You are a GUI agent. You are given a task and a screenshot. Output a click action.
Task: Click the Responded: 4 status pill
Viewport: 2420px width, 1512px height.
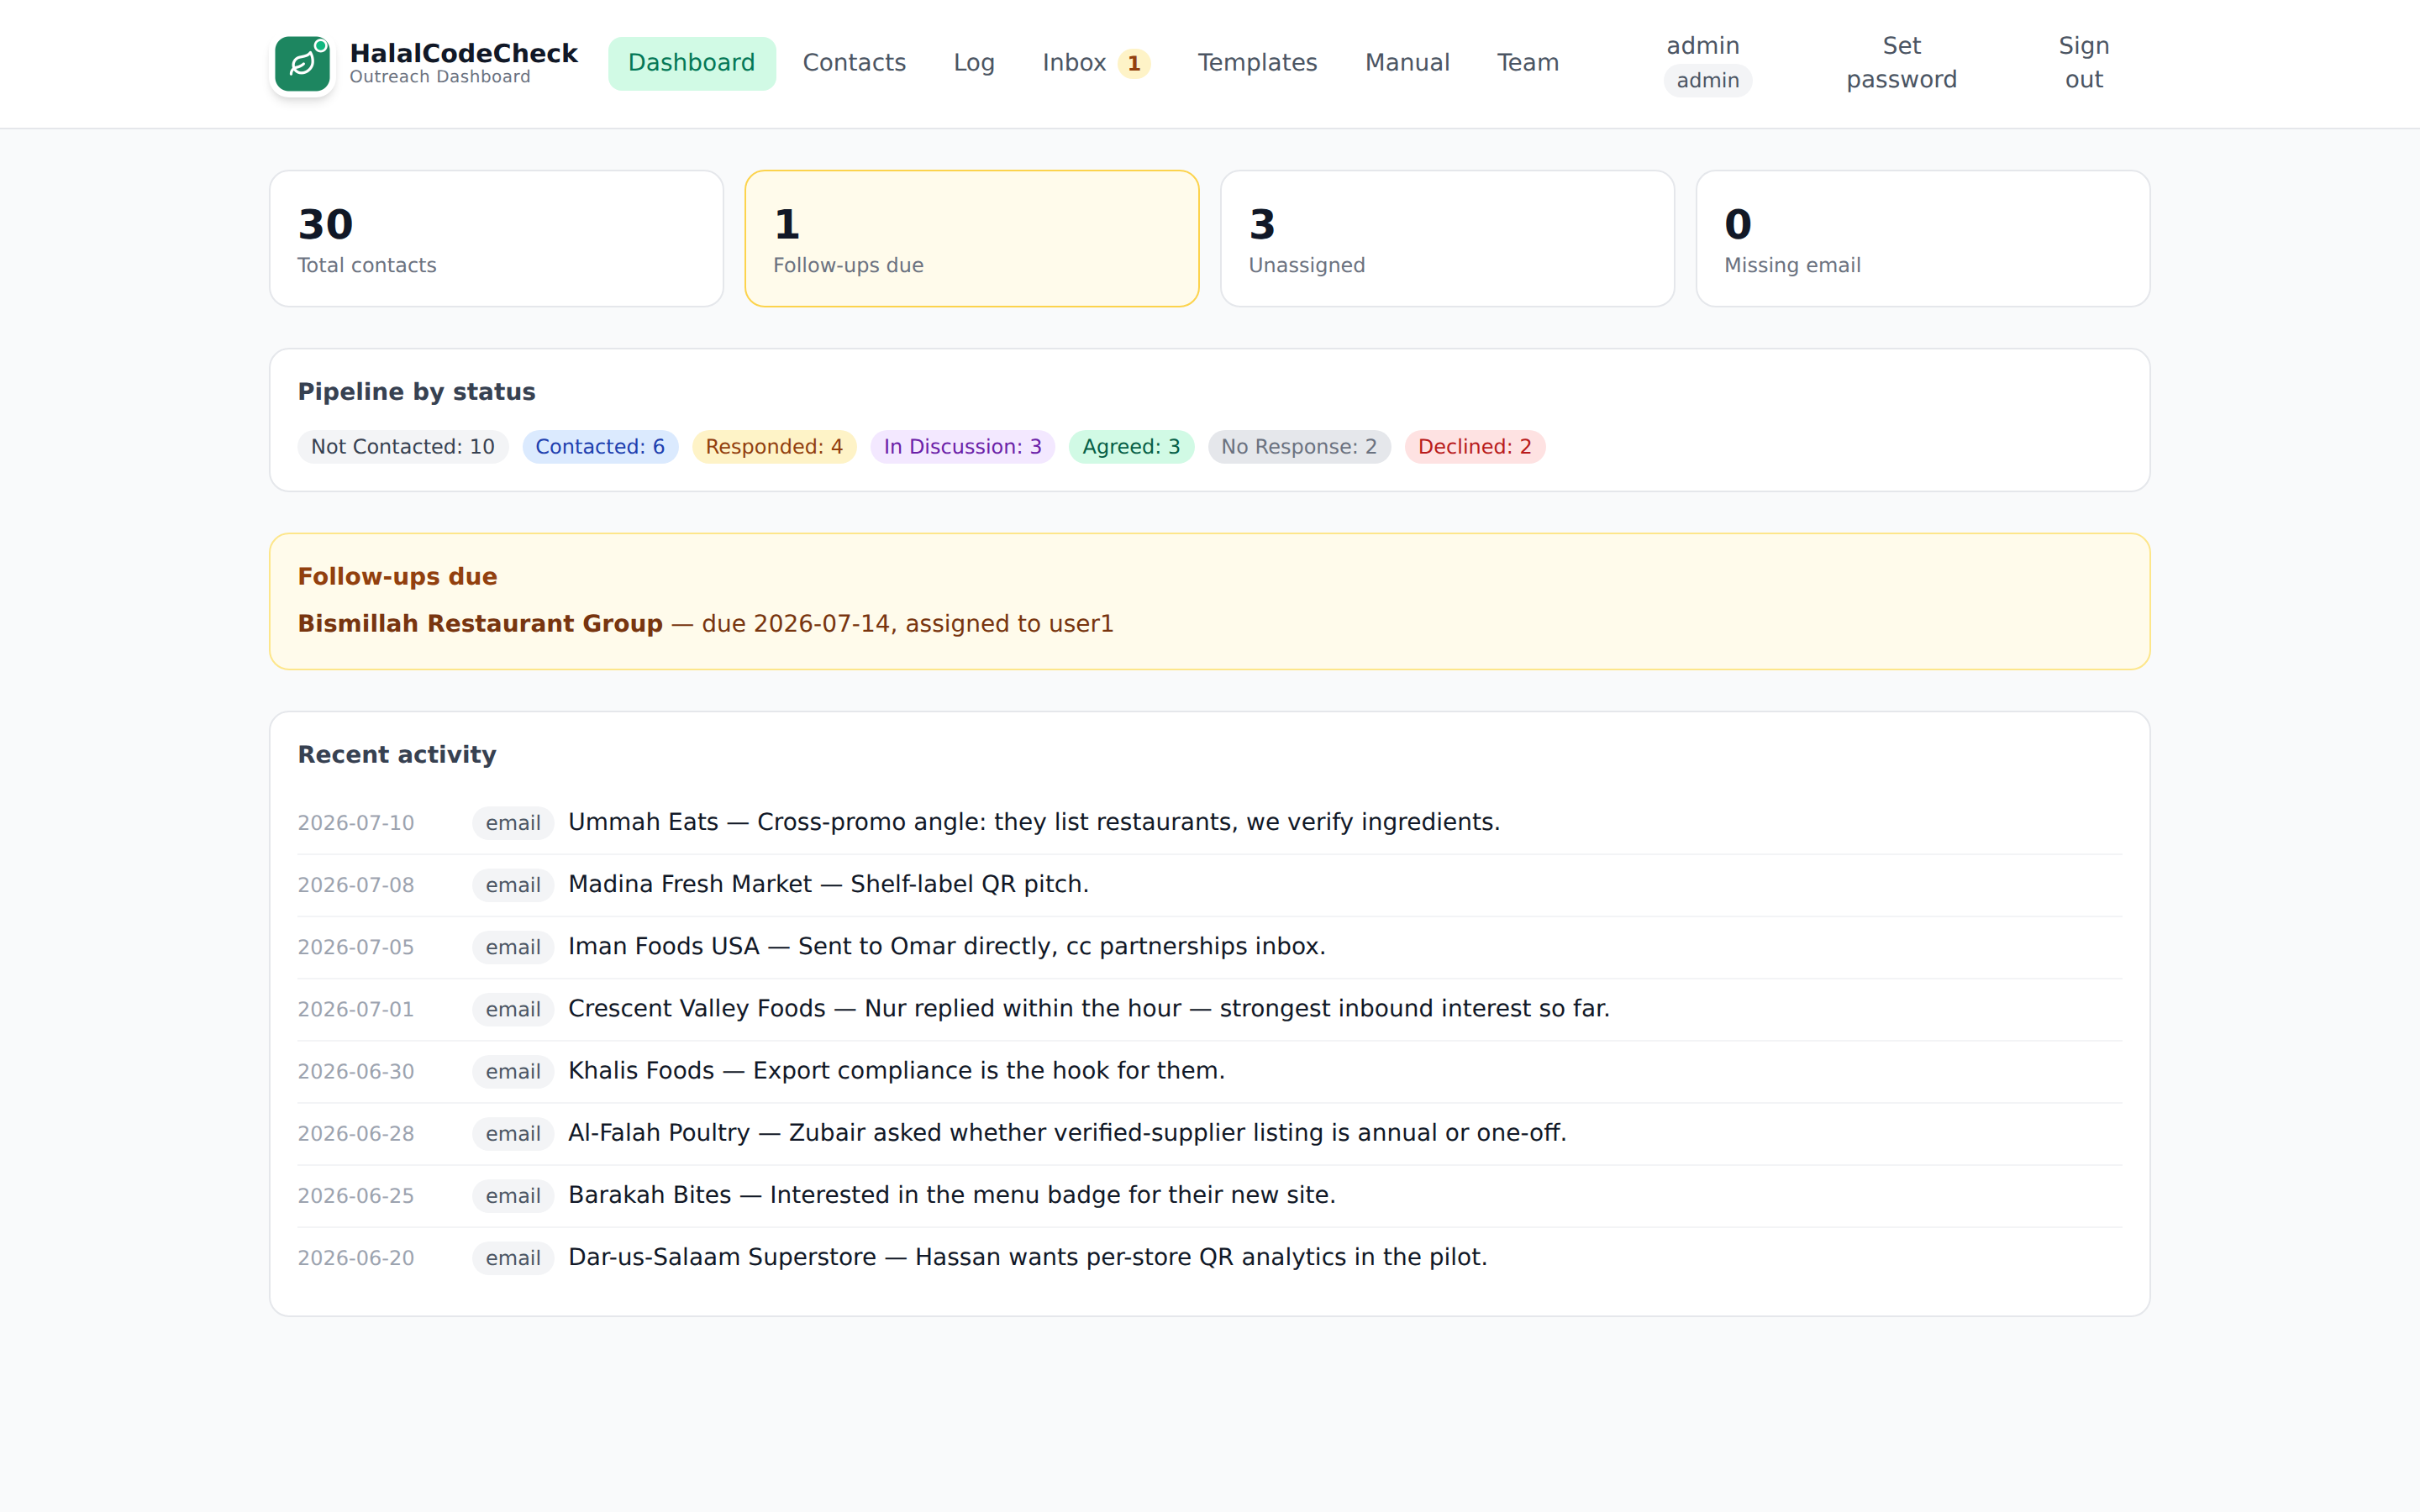coord(773,447)
